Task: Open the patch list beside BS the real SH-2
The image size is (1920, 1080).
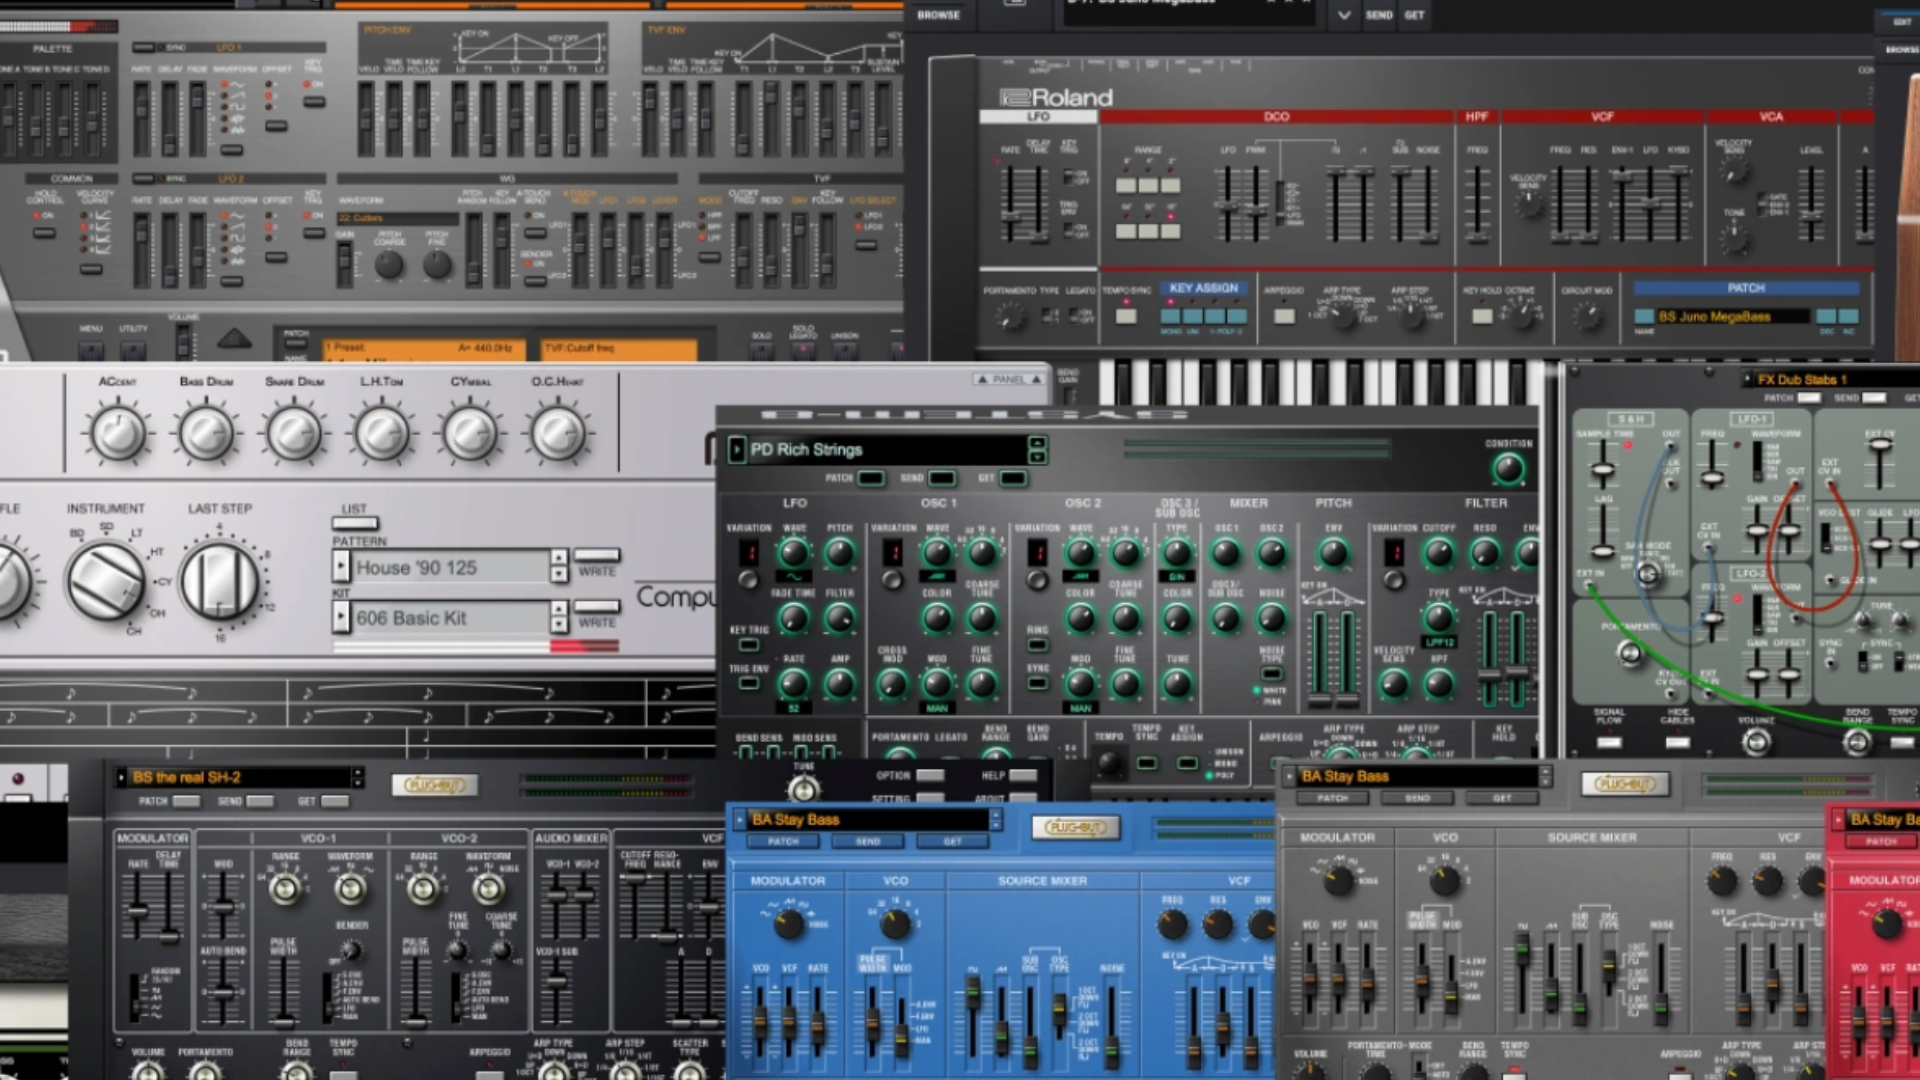Action: [121, 777]
